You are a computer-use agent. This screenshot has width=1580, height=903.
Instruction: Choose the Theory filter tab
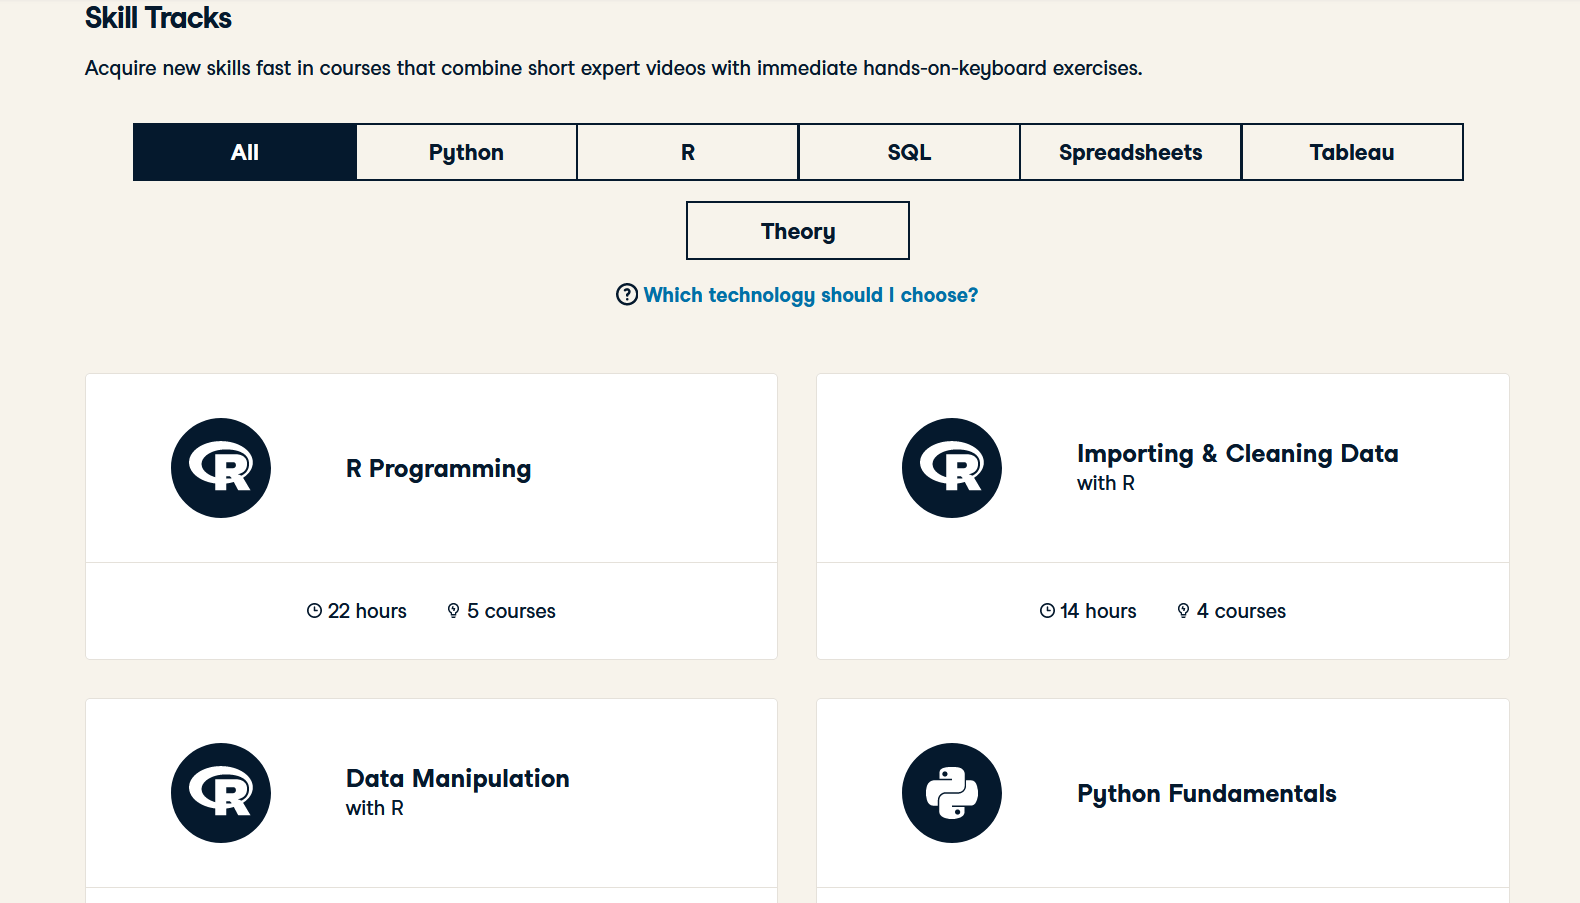click(798, 231)
